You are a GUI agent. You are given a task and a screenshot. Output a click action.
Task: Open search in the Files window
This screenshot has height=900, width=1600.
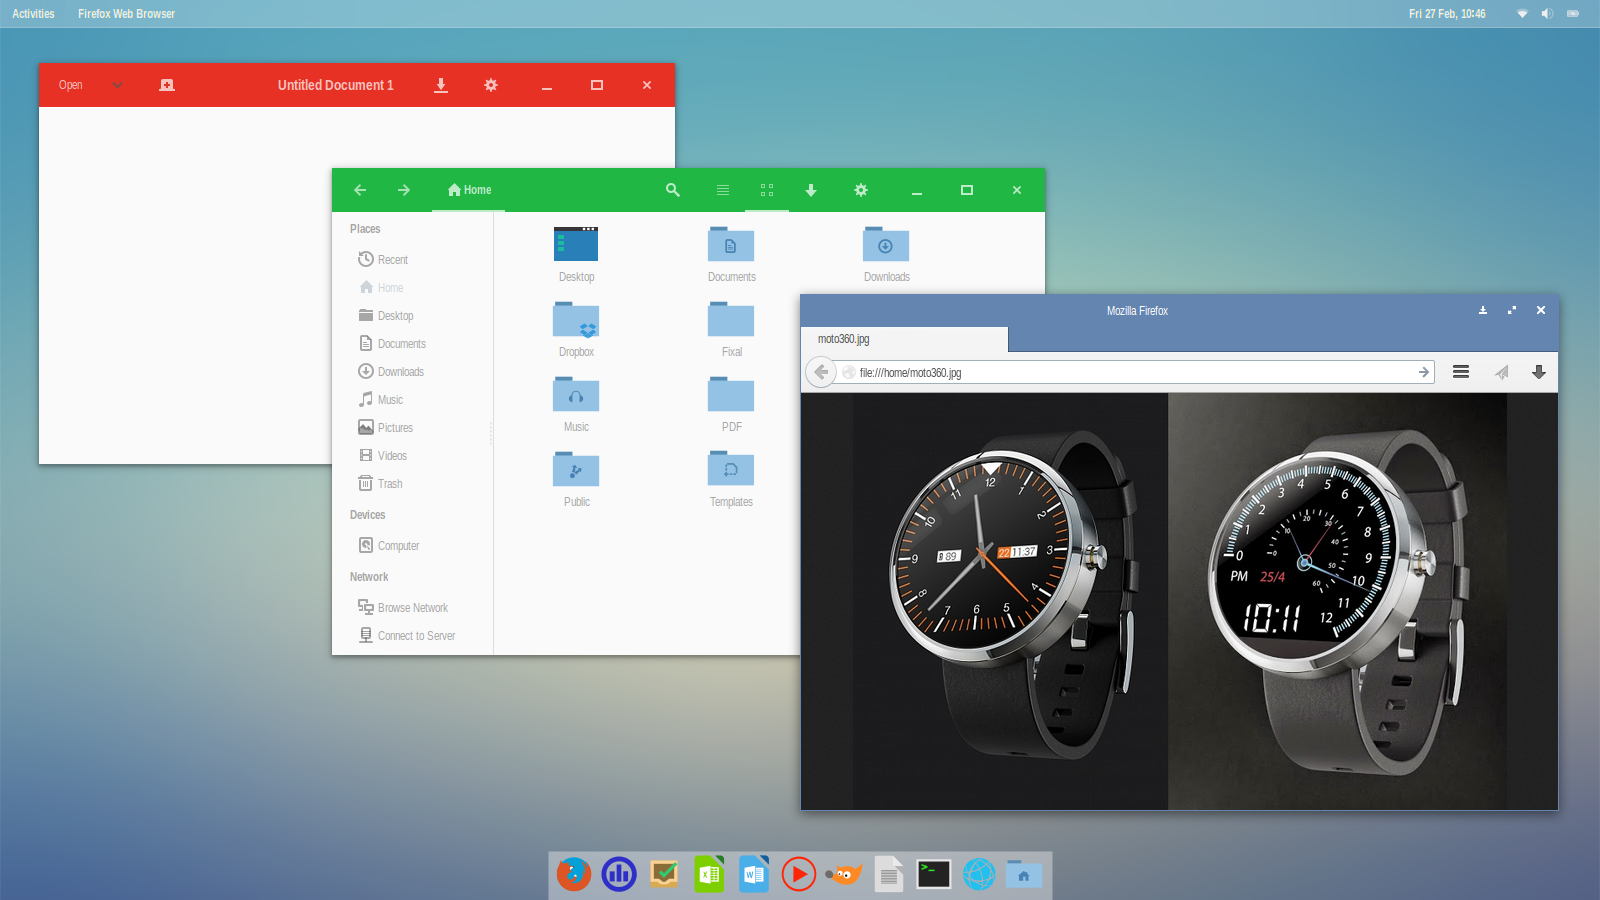pos(673,190)
